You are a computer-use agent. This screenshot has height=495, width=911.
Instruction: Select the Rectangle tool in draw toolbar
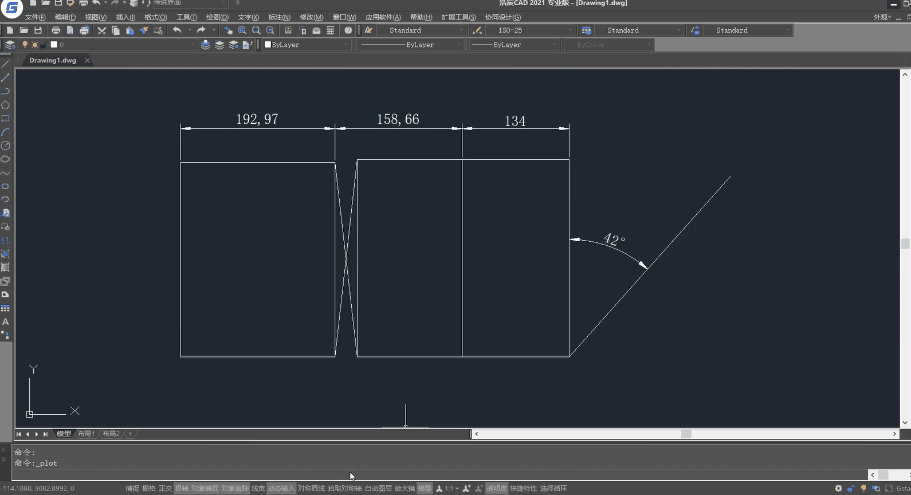[x=5, y=119]
